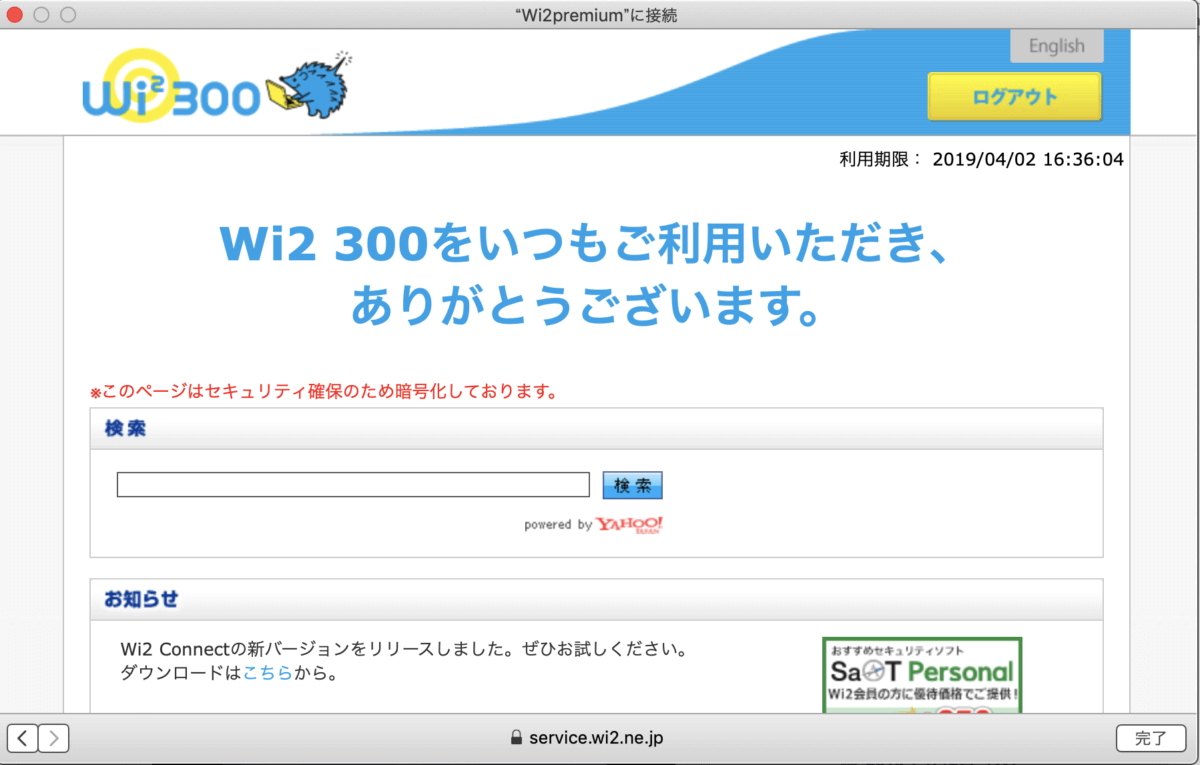The height and width of the screenshot is (765, 1200).
Task: Go forward with the right arrow button
Action: pos(53,739)
